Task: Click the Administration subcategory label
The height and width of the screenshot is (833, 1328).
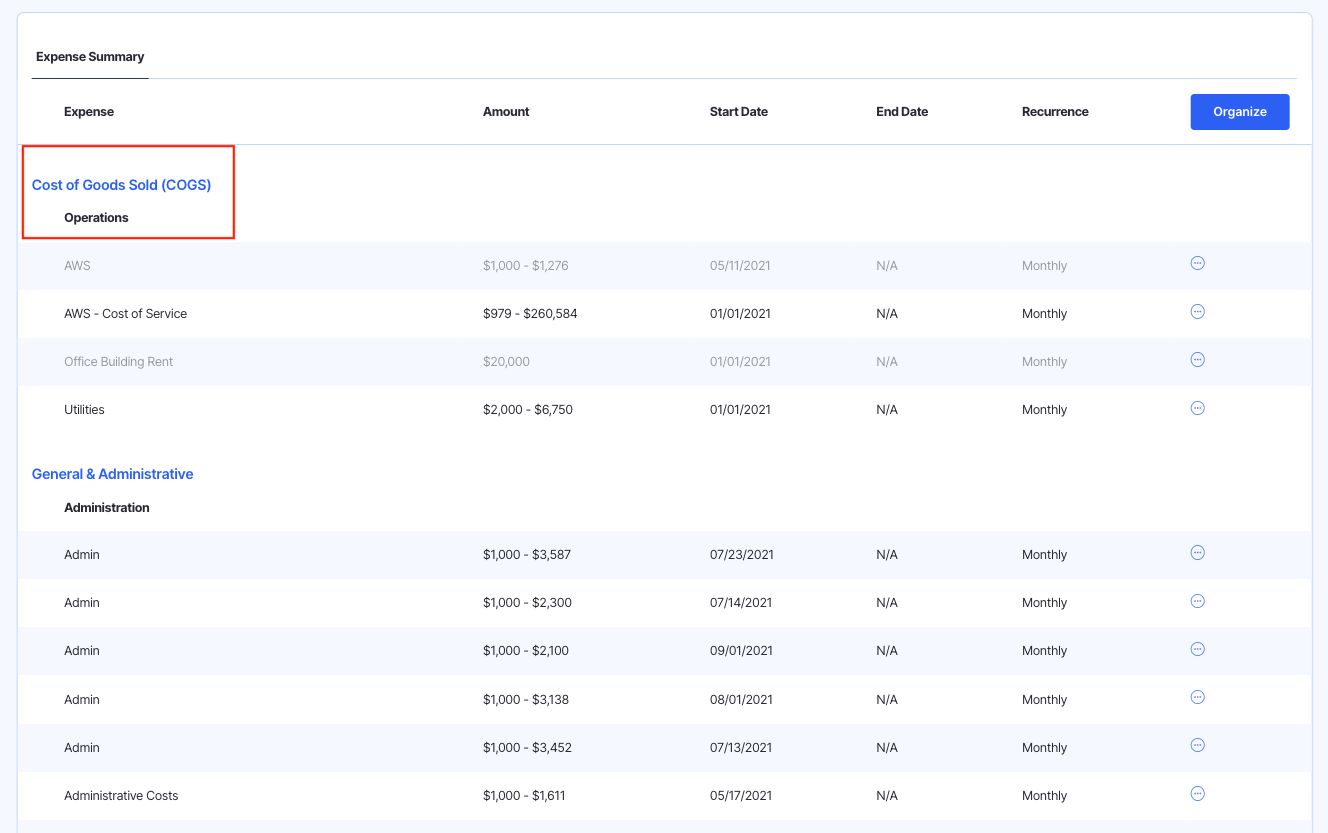Action: (106, 508)
